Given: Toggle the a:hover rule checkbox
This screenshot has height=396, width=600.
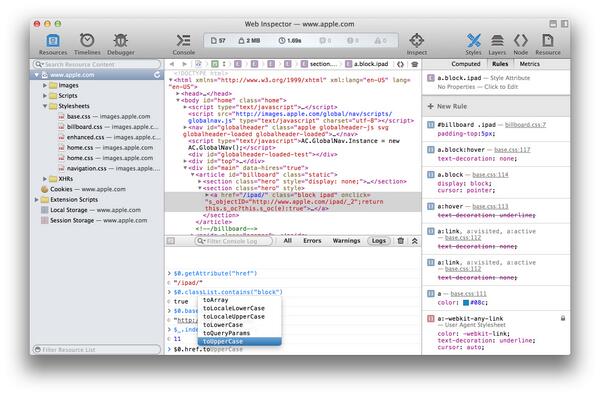Looking at the screenshot, I should pos(430,206).
